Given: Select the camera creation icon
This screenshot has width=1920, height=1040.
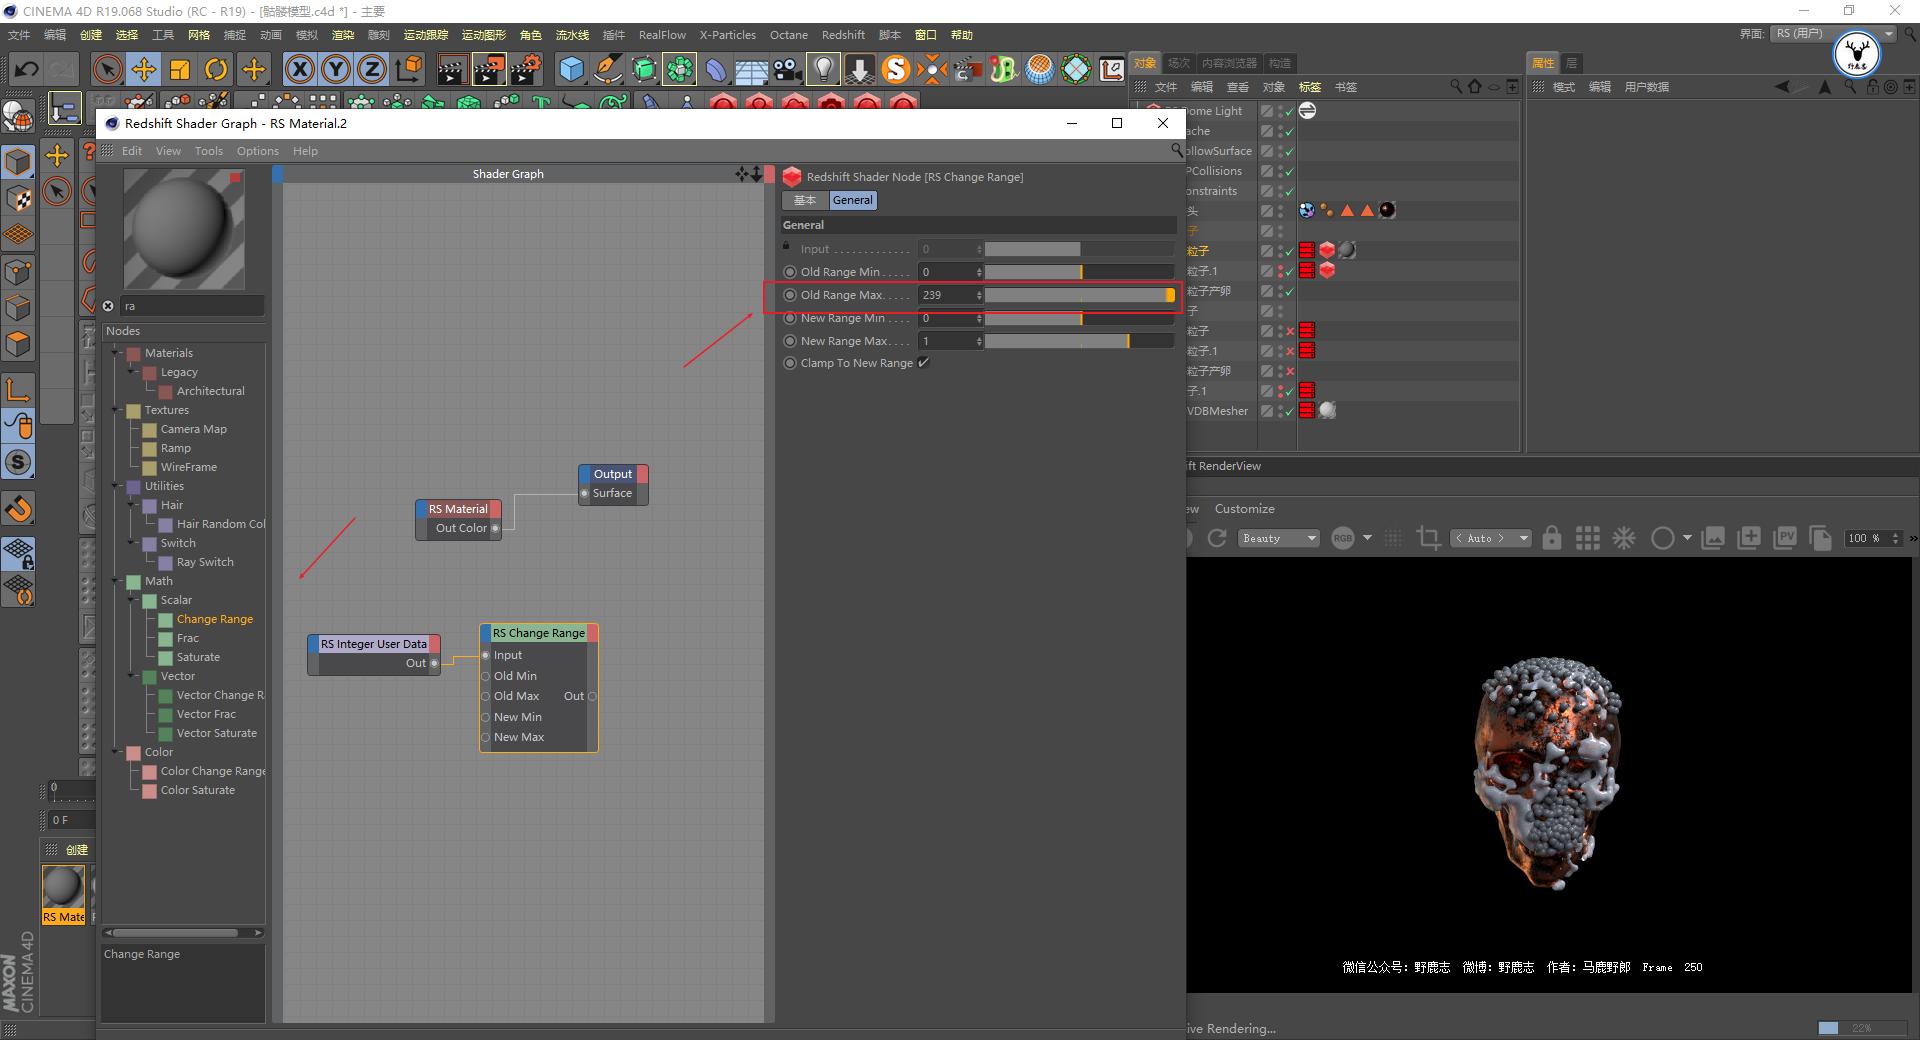Looking at the screenshot, I should 785,68.
